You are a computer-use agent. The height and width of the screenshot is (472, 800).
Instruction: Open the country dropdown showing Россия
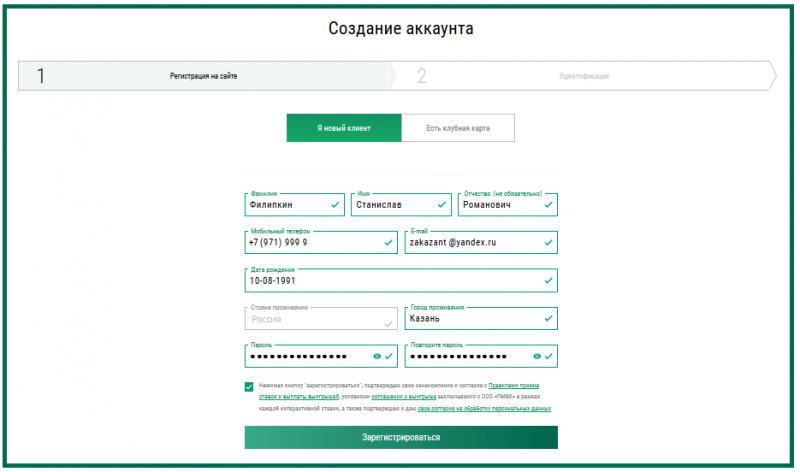click(321, 319)
